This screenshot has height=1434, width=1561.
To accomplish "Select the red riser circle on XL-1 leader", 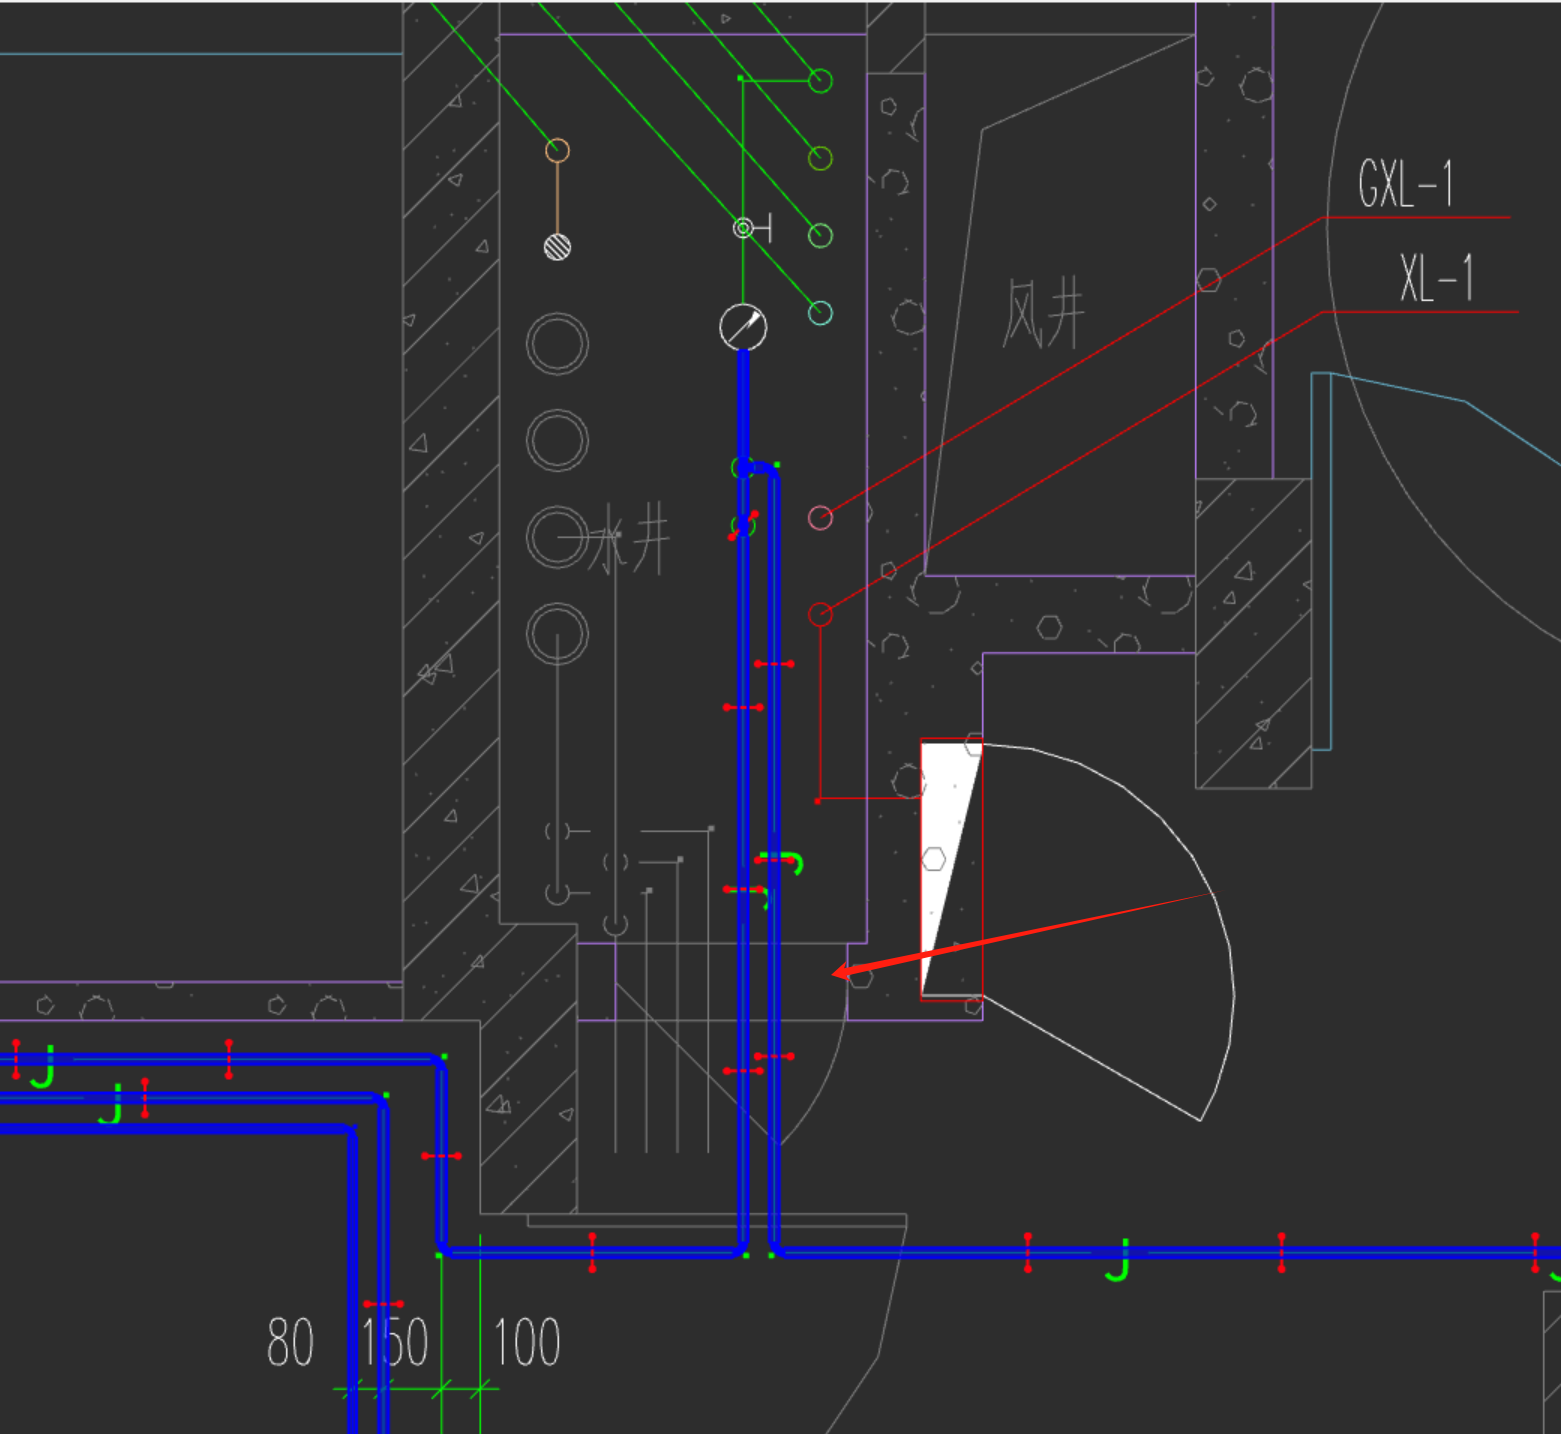I will coord(820,614).
